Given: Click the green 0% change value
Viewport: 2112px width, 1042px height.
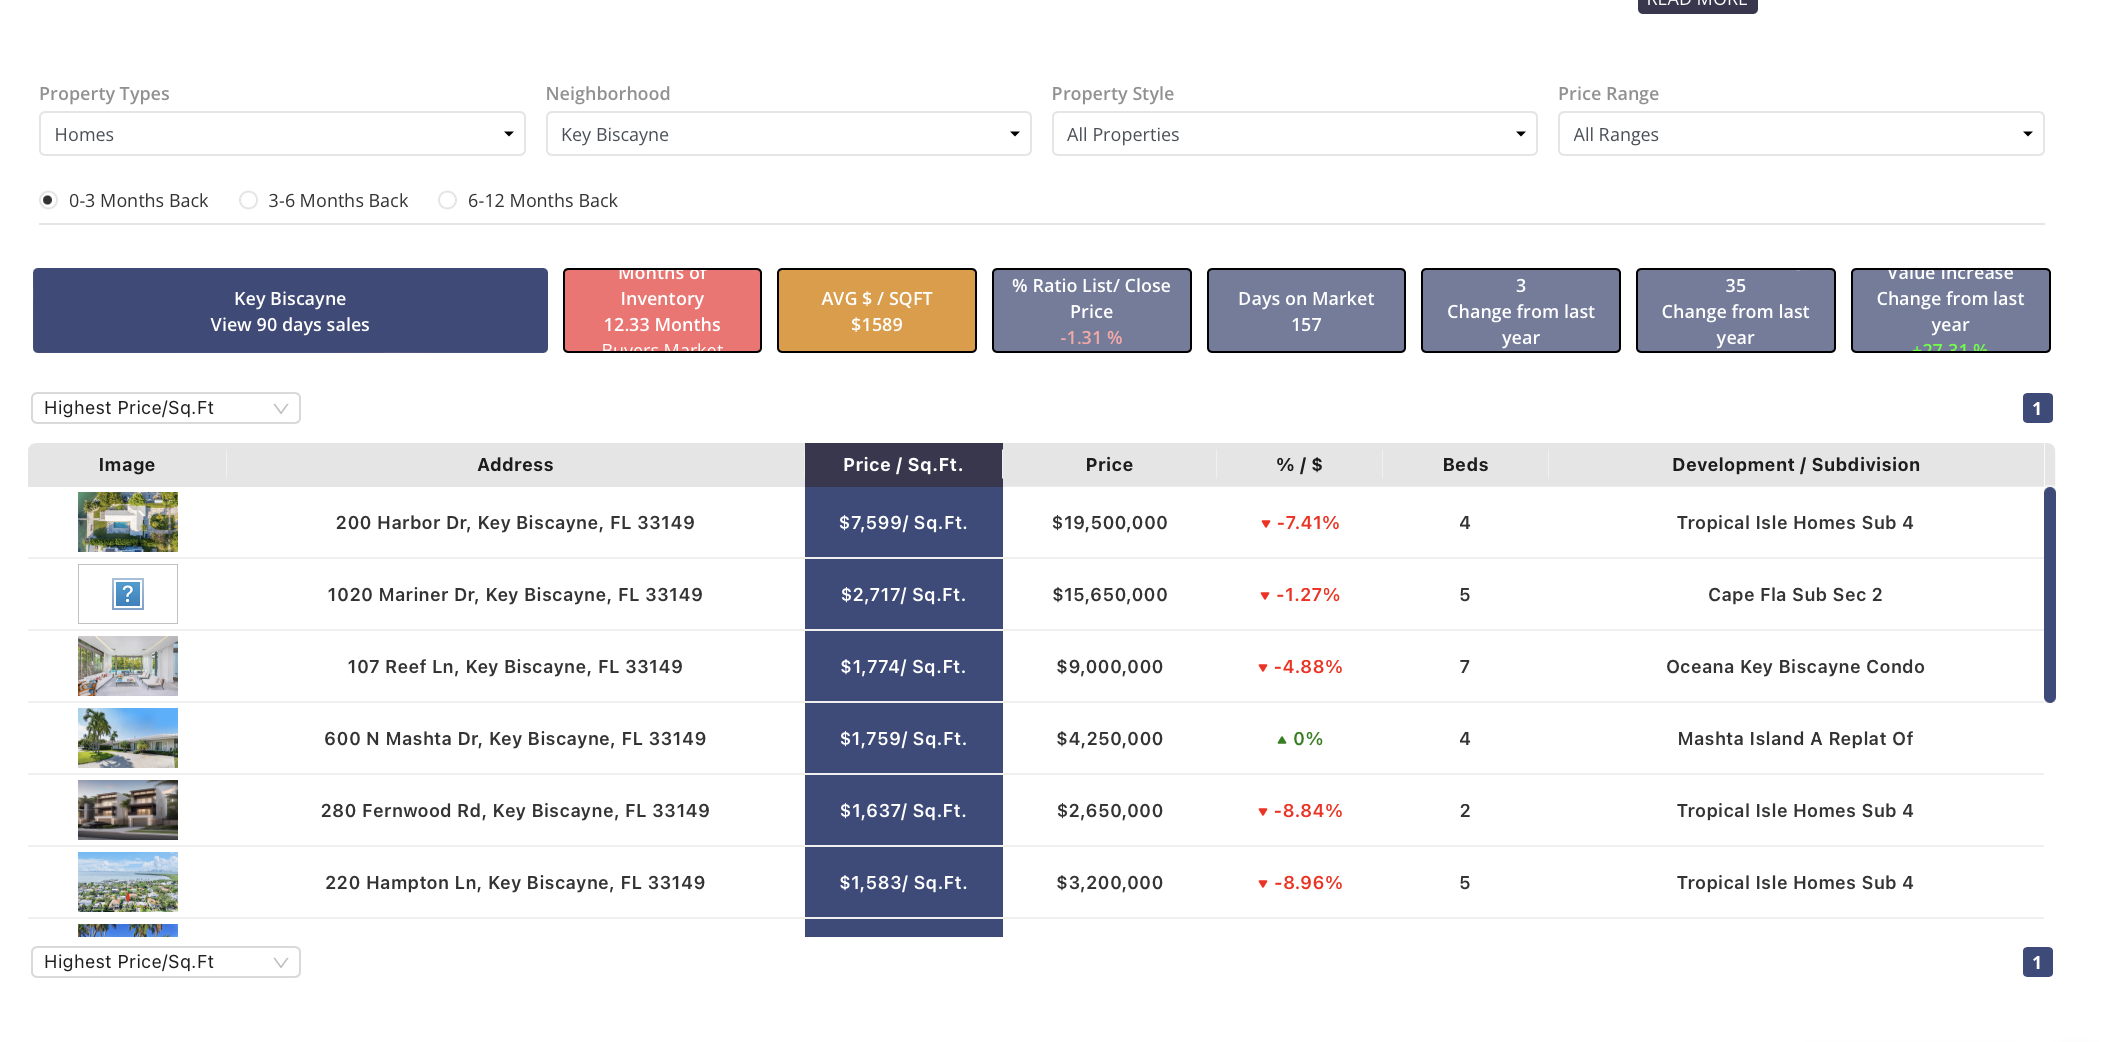Looking at the screenshot, I should pos(1300,739).
